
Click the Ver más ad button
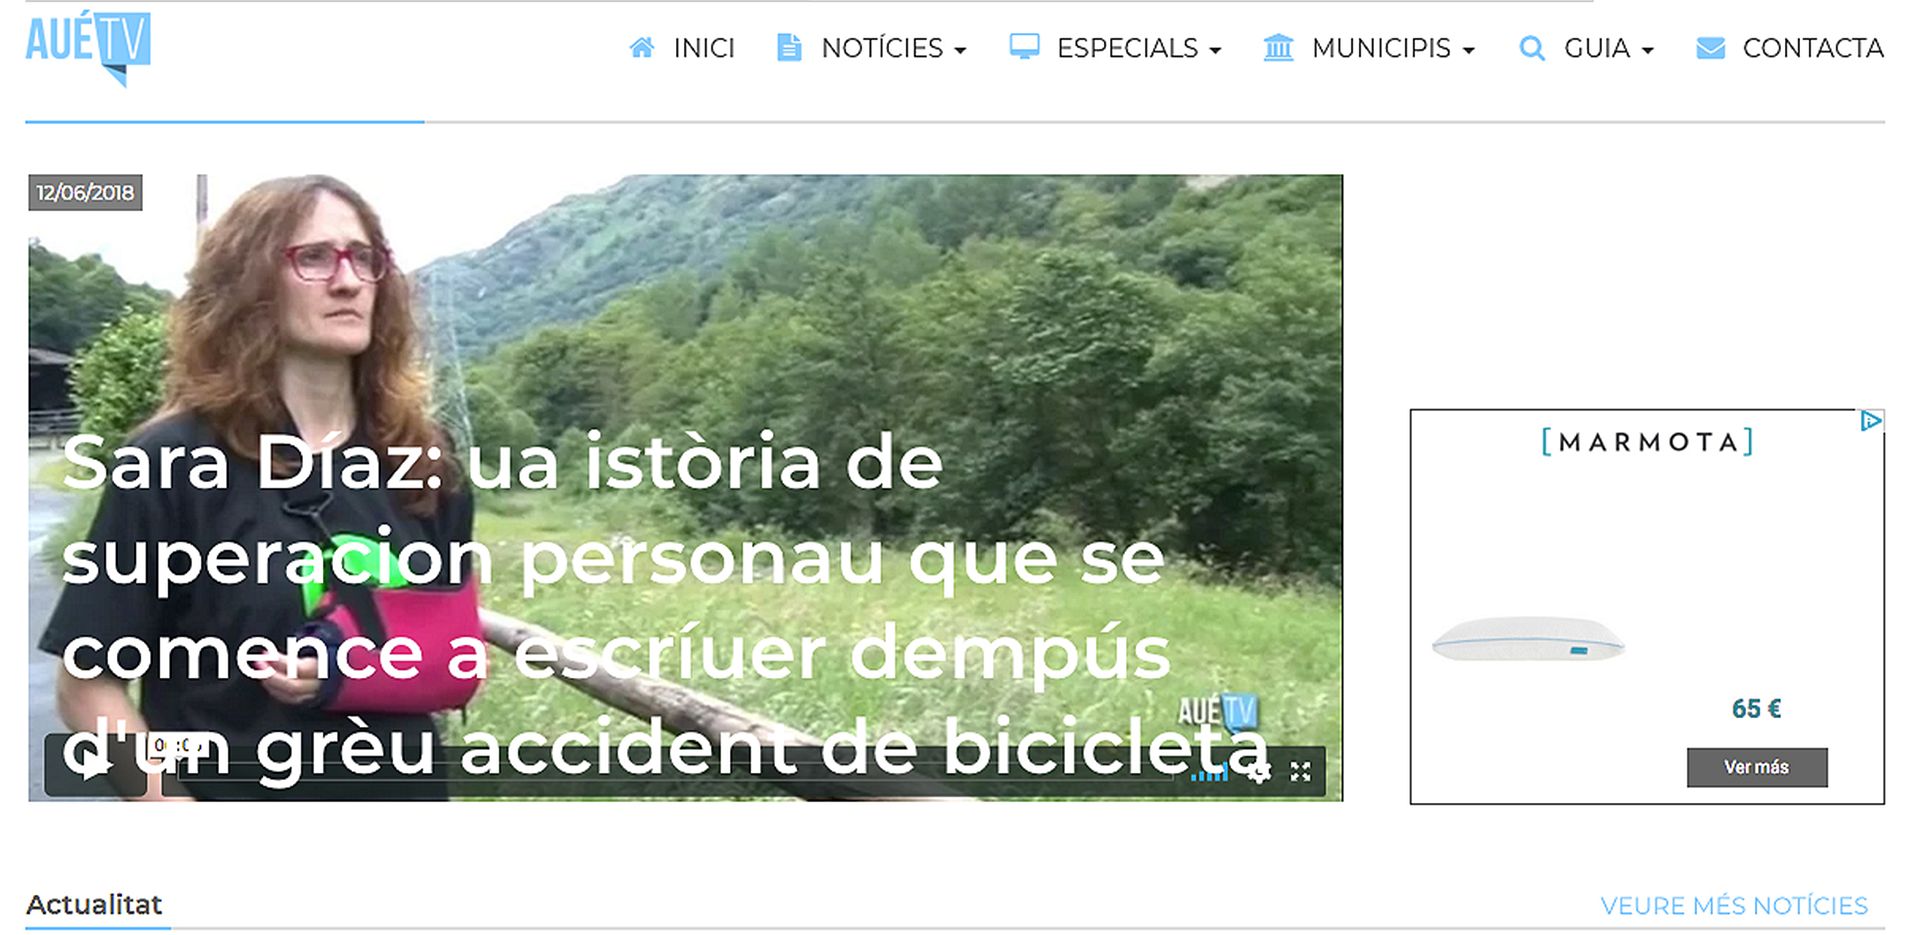(1757, 767)
